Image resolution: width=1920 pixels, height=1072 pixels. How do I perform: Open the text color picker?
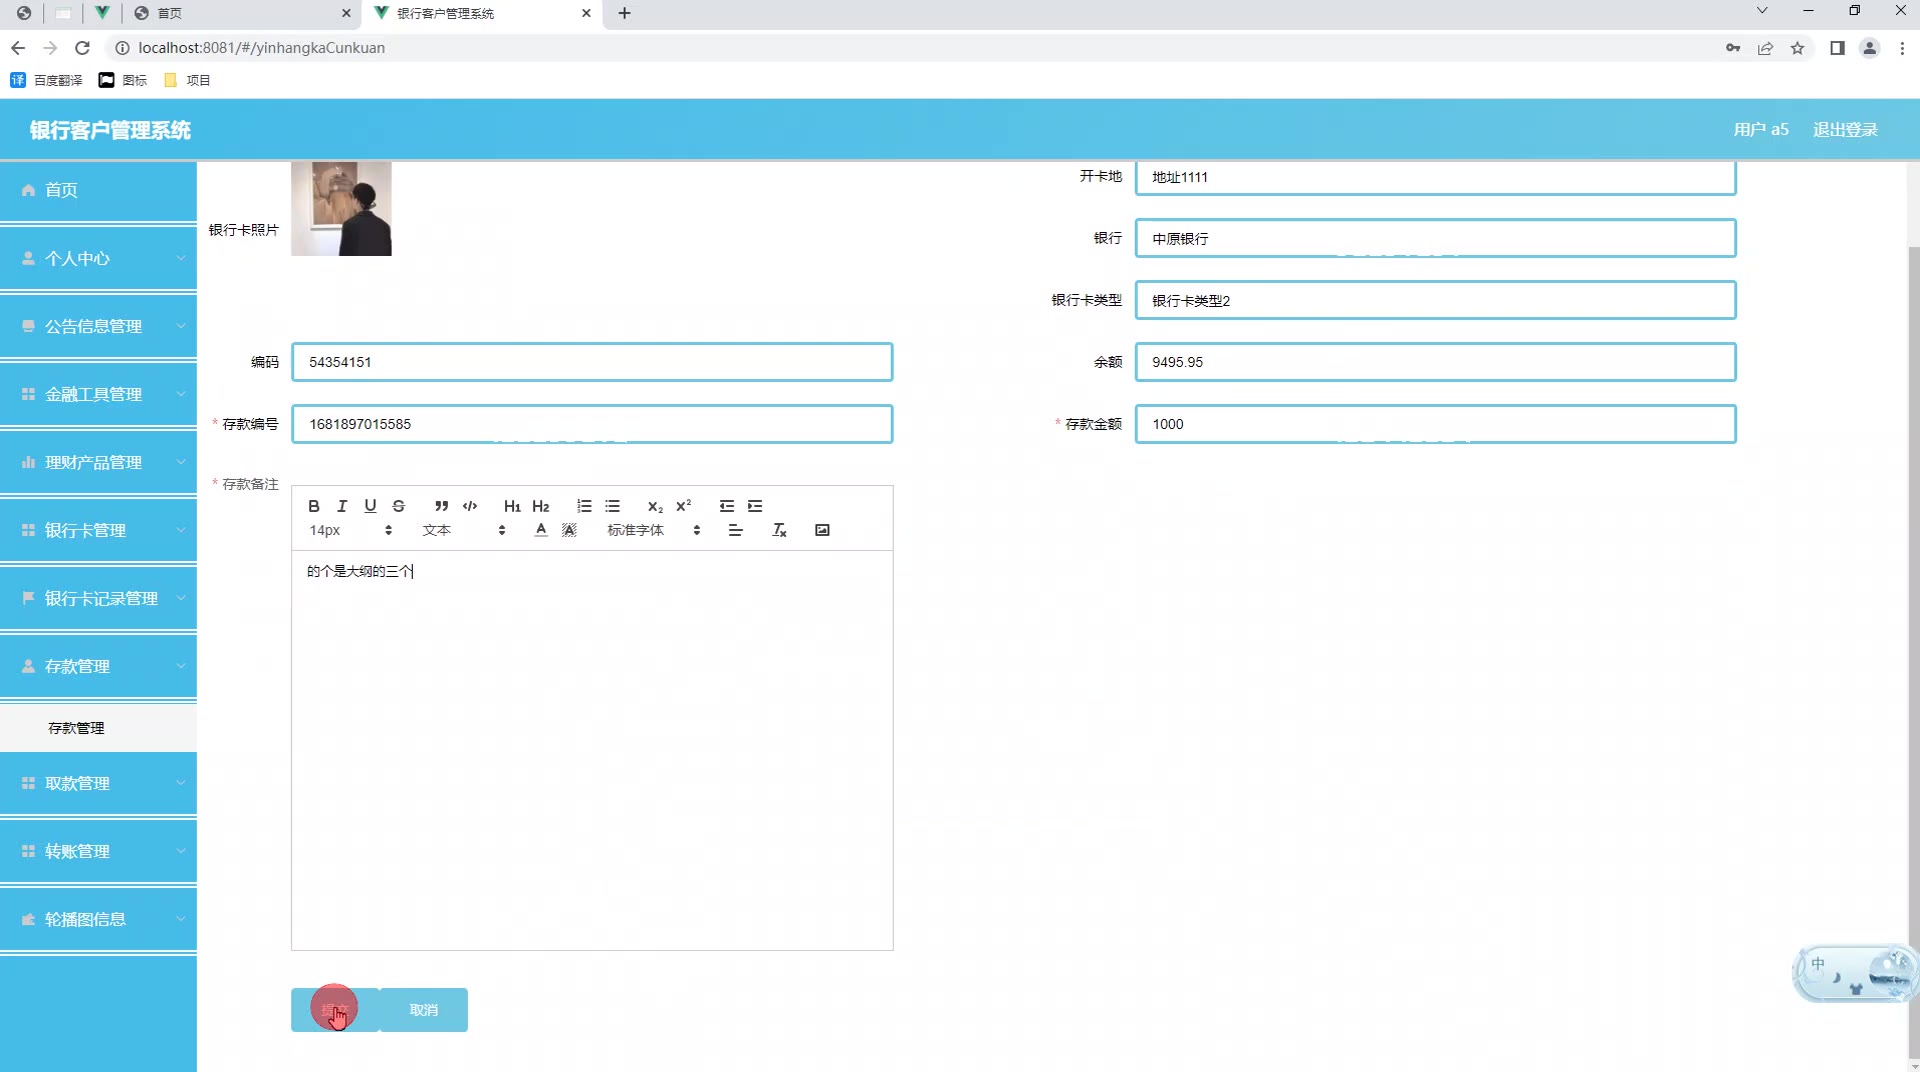click(541, 530)
